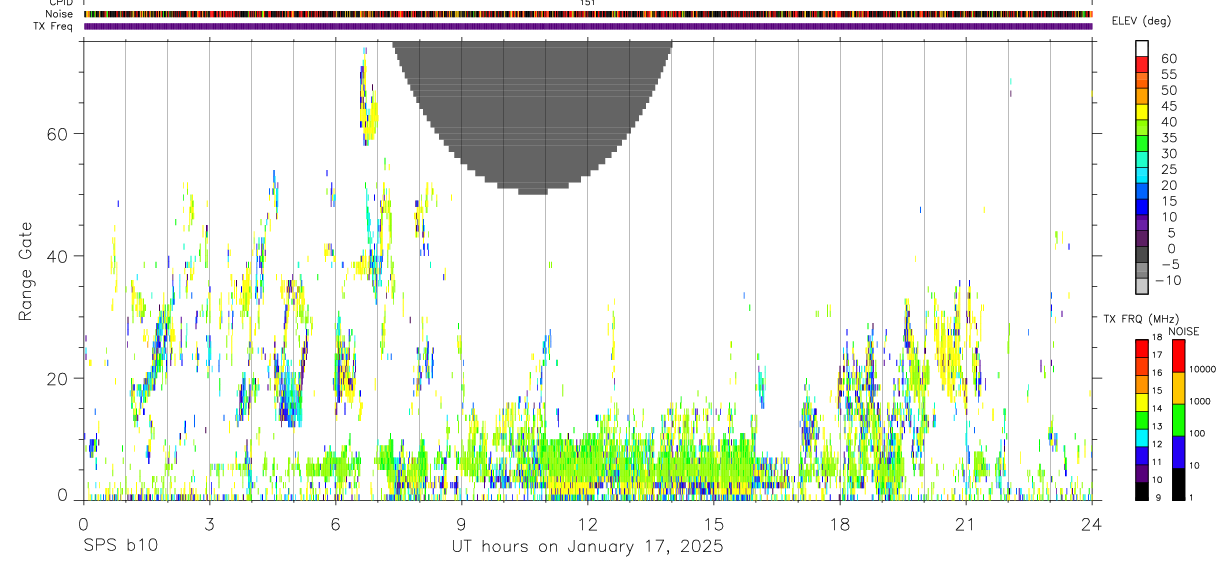This screenshot has width=1228, height=567.
Task: Click the x-axis tick label '3'
Action: click(209, 523)
